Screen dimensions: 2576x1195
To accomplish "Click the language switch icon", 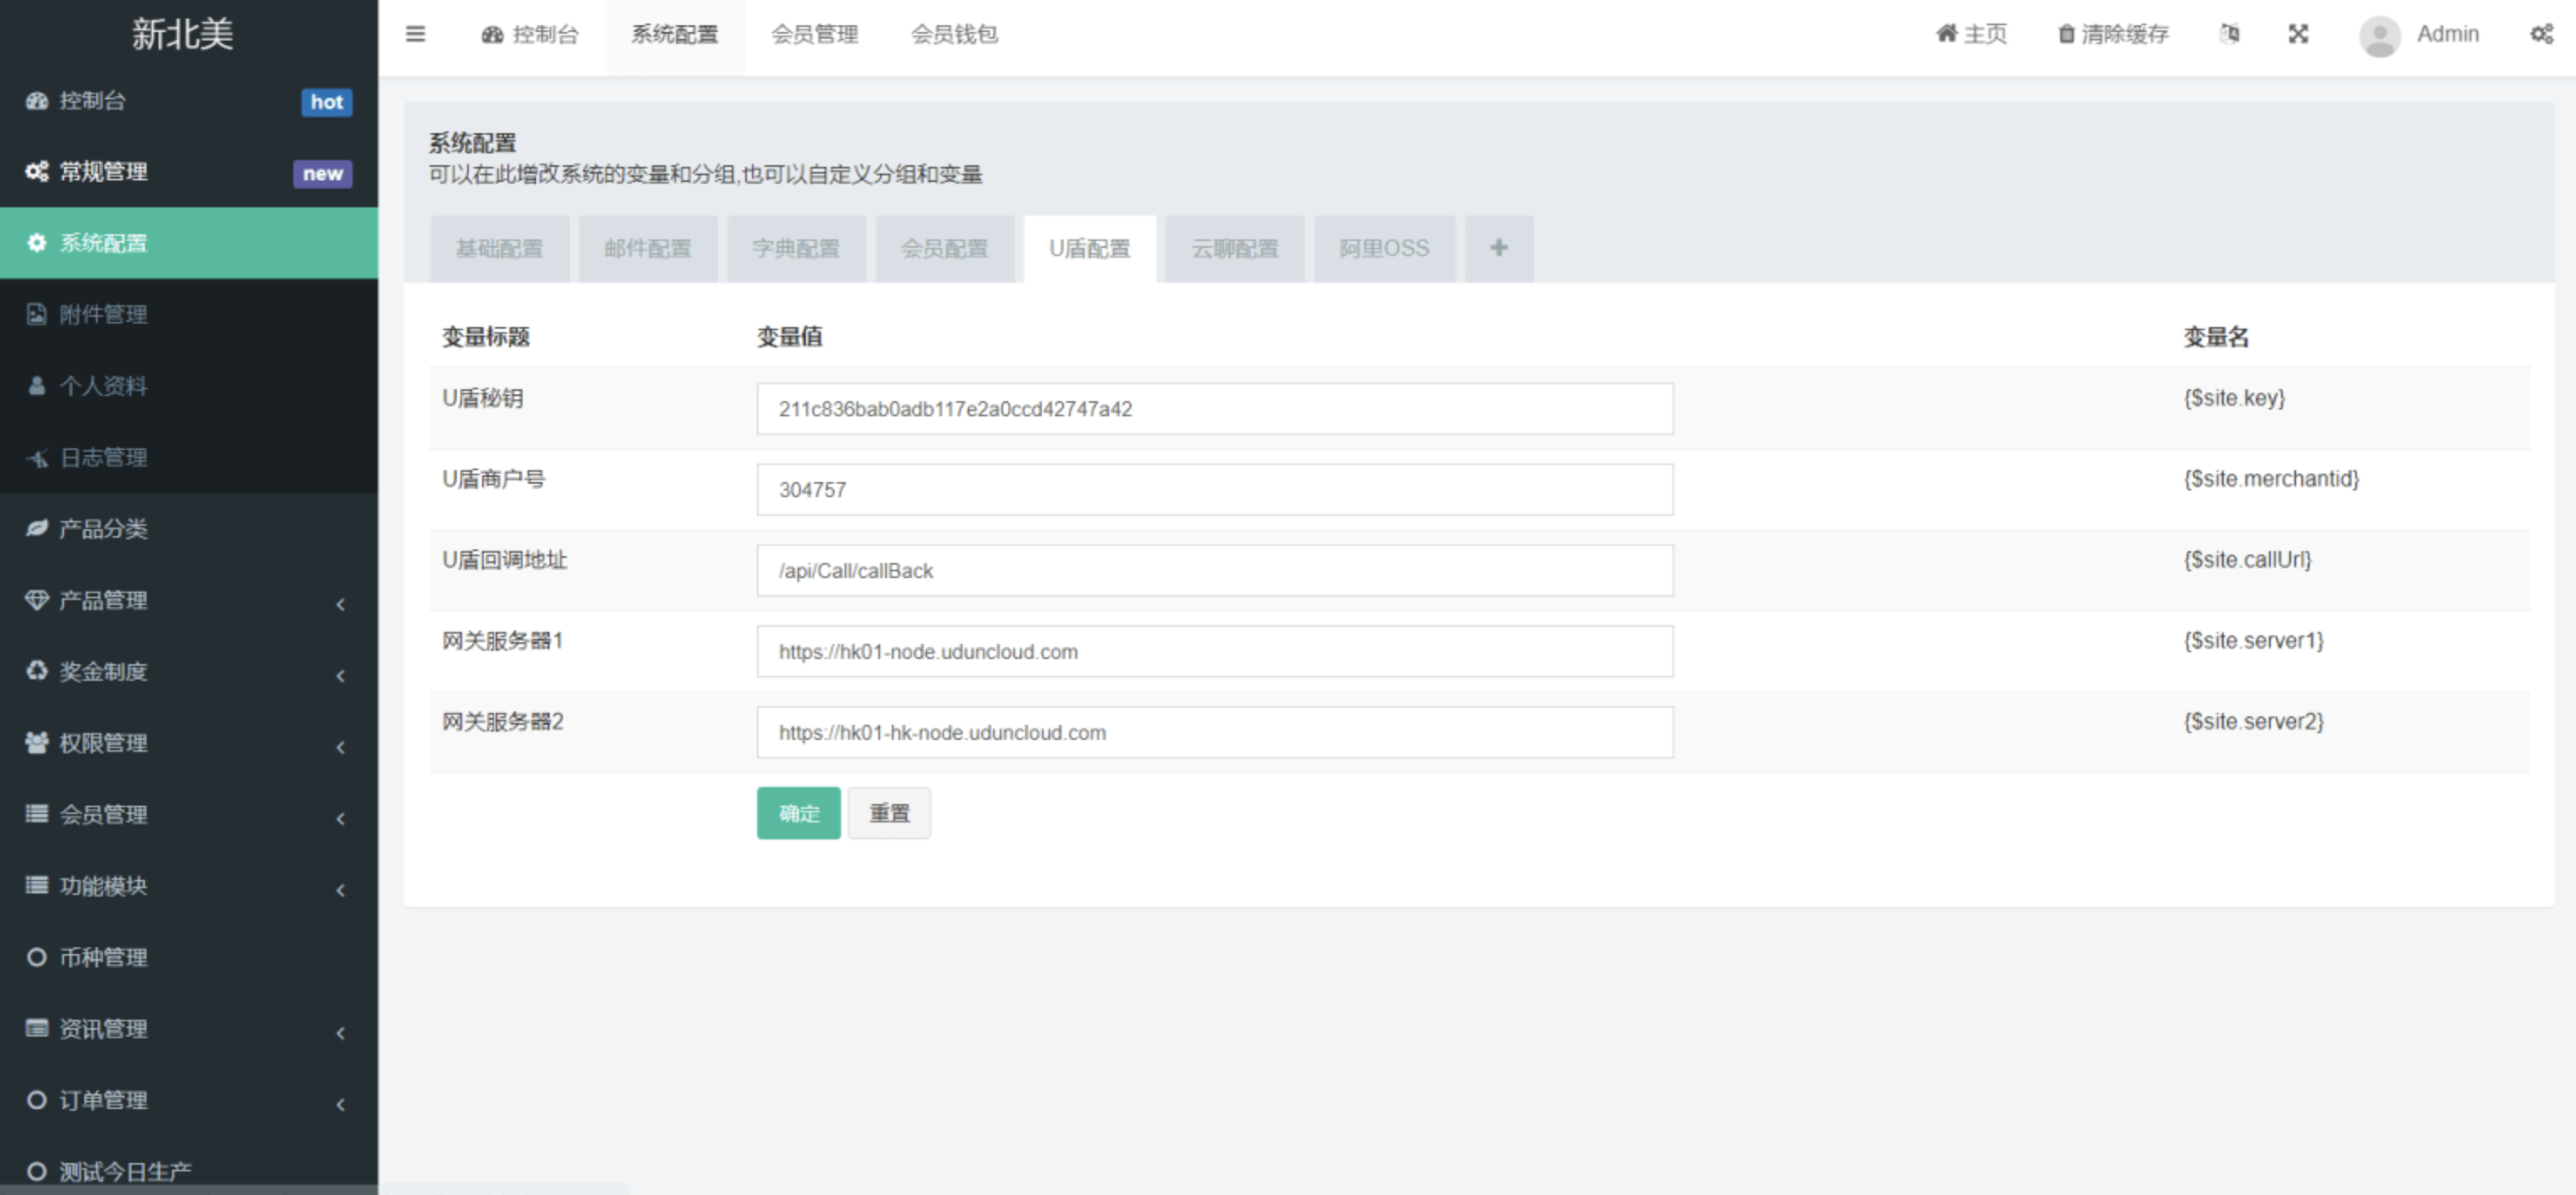I will click(2229, 33).
